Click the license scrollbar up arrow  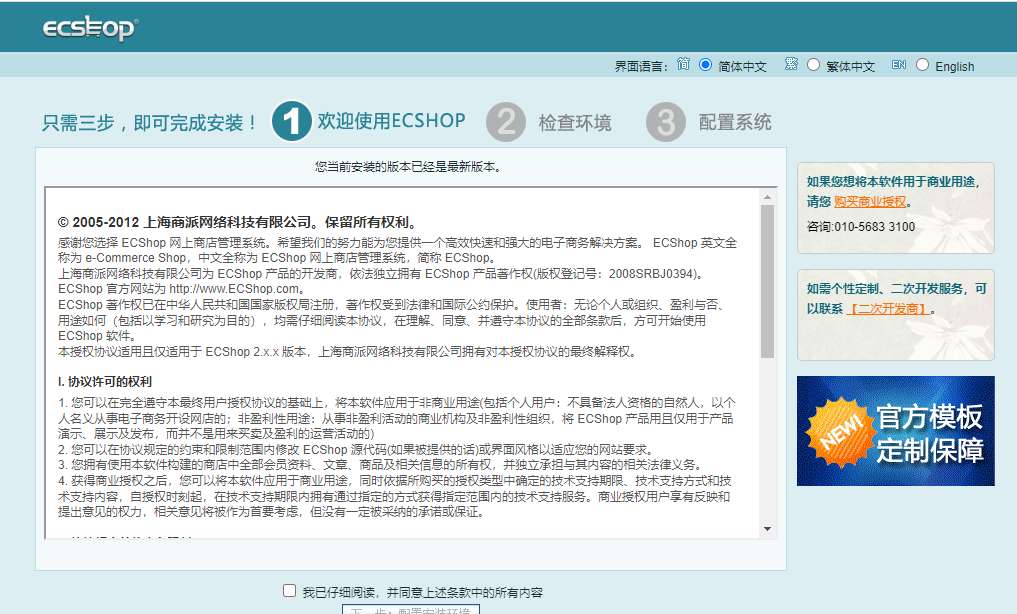tap(768, 194)
